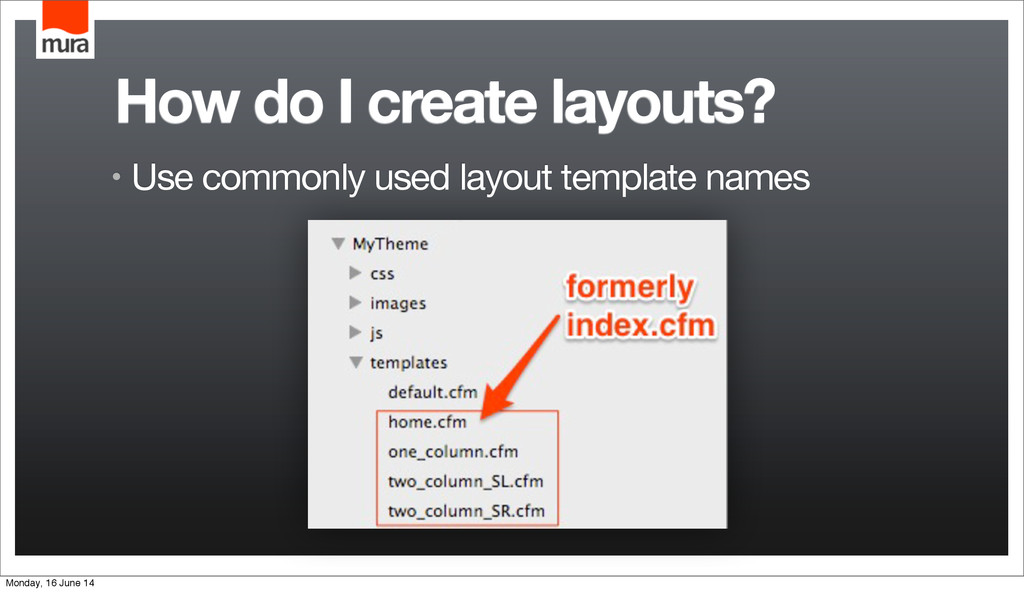Select the default.cfm file
This screenshot has height=592, width=1024.
pyautogui.click(x=433, y=392)
